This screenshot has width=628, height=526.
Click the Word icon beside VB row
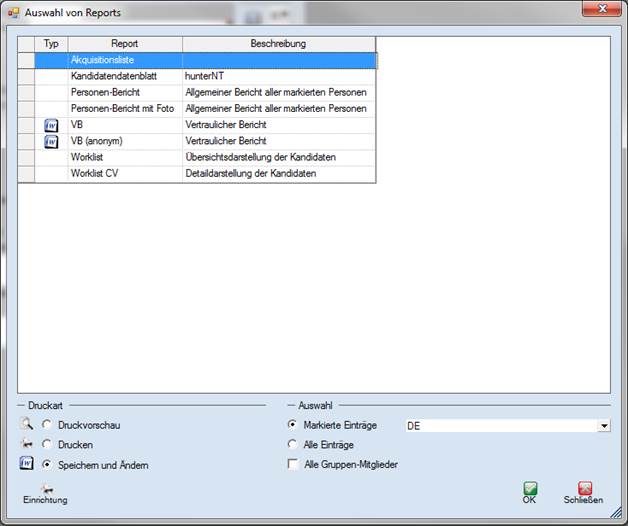(51, 125)
